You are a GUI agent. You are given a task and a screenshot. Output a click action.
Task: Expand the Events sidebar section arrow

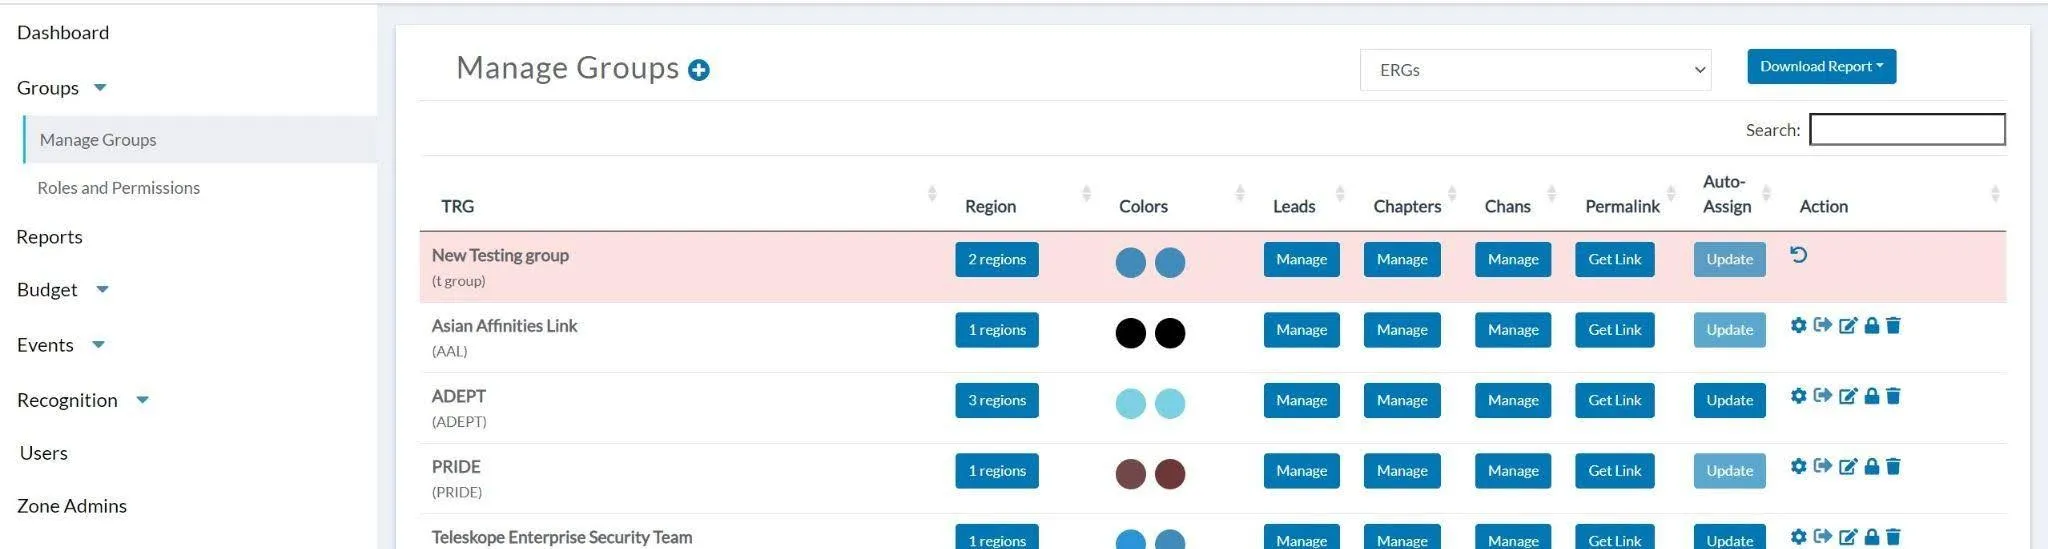pyautogui.click(x=98, y=345)
